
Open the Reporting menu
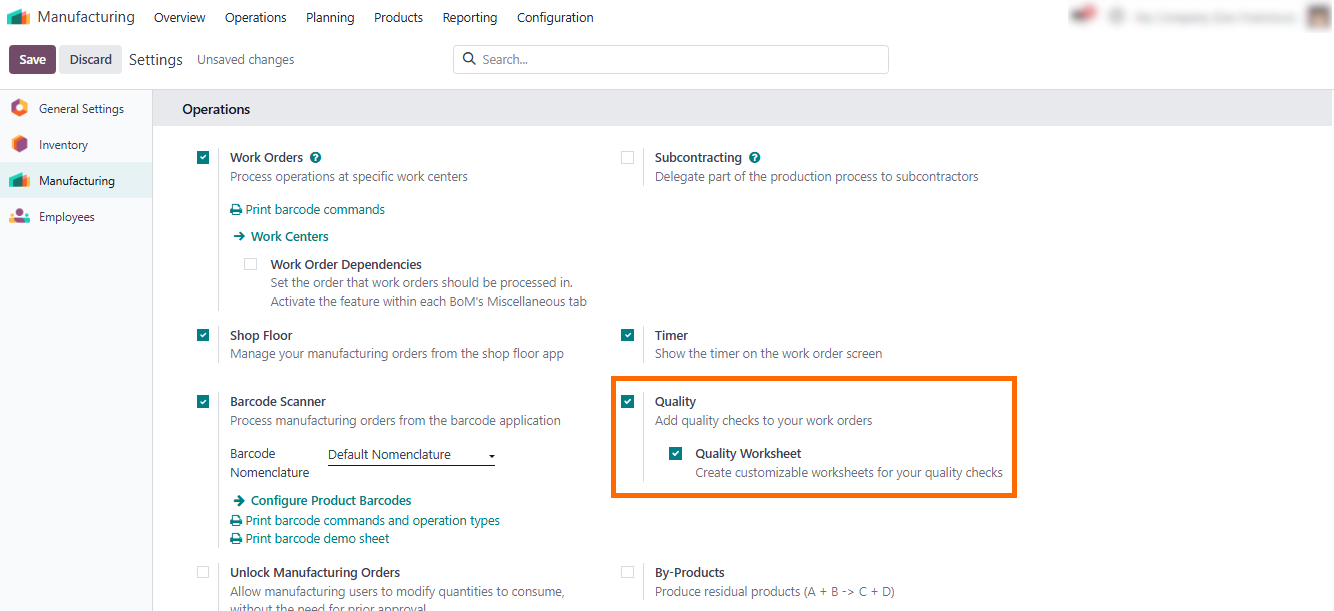pos(470,17)
